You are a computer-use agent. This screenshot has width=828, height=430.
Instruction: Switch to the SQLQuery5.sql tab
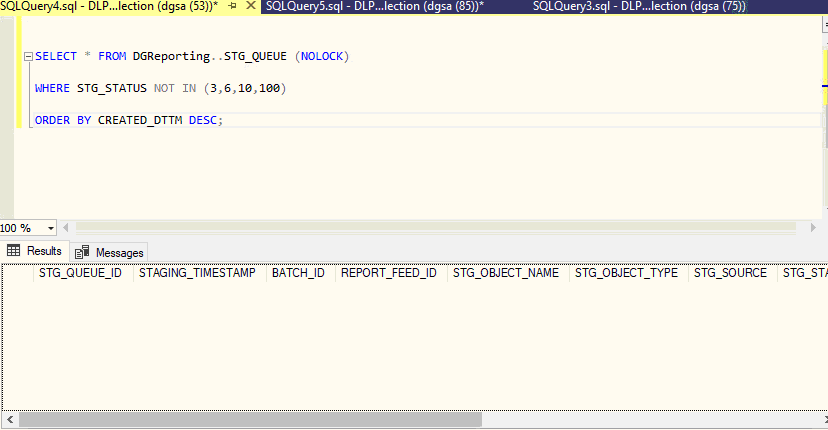pyautogui.click(x=375, y=6)
